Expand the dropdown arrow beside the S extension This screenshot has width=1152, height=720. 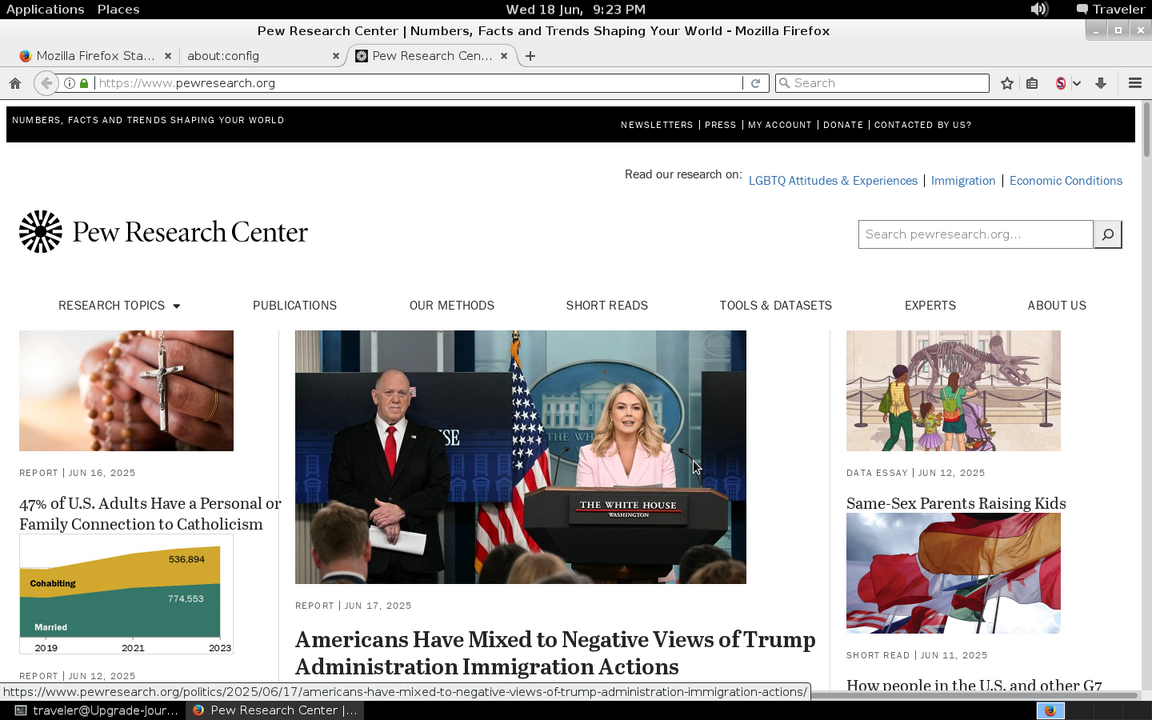pos(1076,83)
